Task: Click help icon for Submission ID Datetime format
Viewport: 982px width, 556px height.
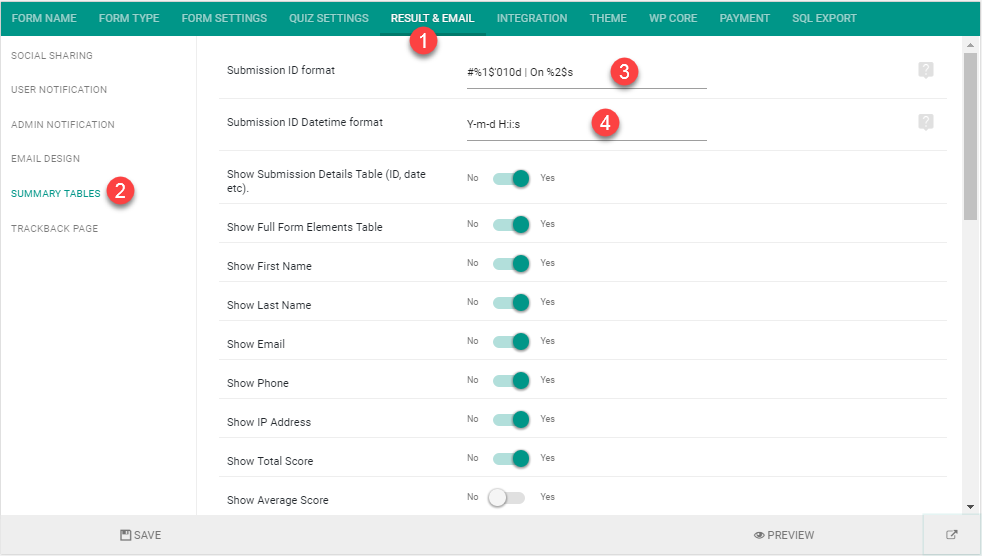Action: point(926,122)
